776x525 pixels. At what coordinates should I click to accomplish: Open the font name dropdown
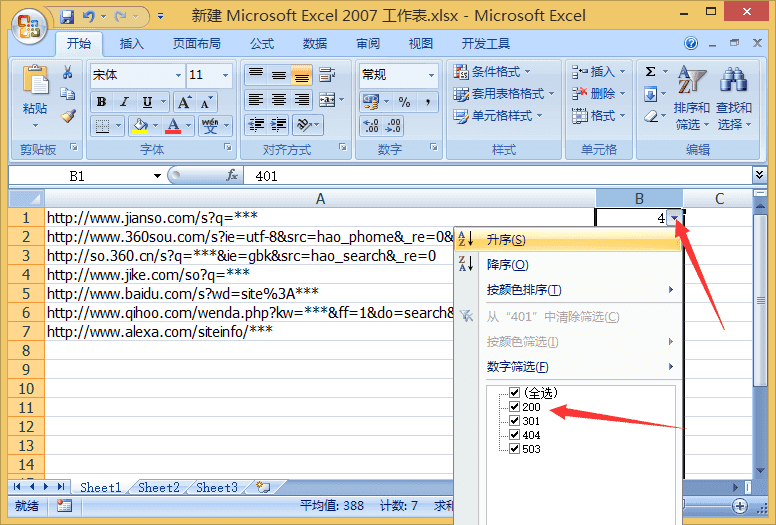click(178, 75)
